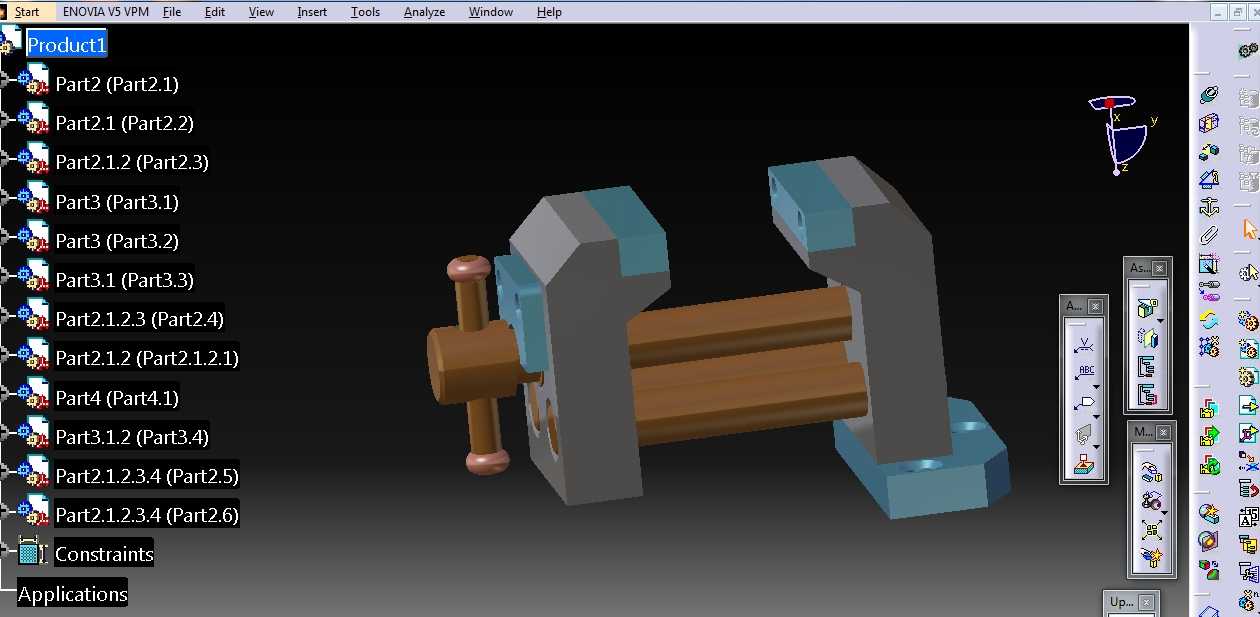Expand the Part2 (Part2.1) tree node

(5, 80)
